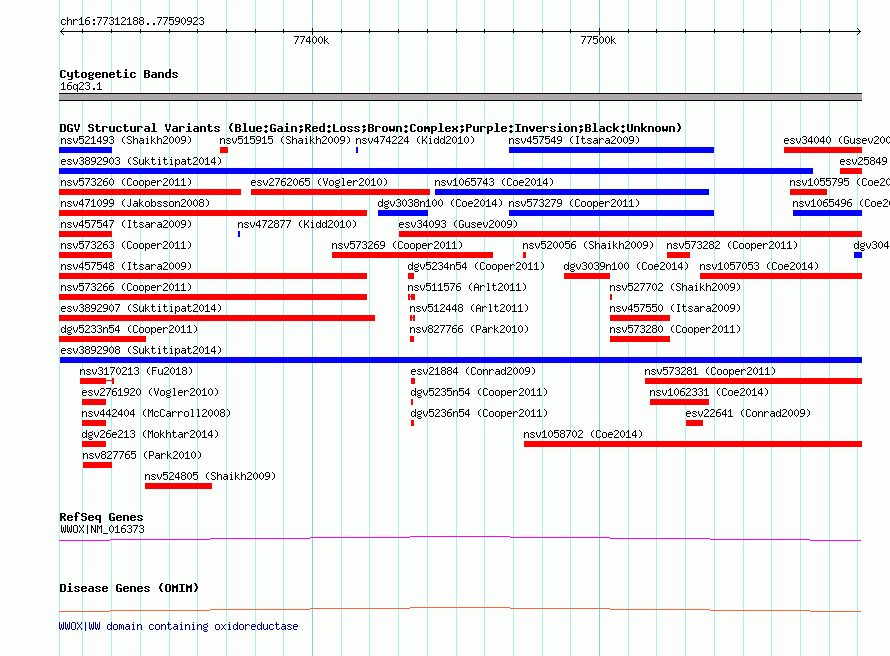Open the nsv474224 (Kidd2010) variant label
The height and width of the screenshot is (656, 890).
415,140
